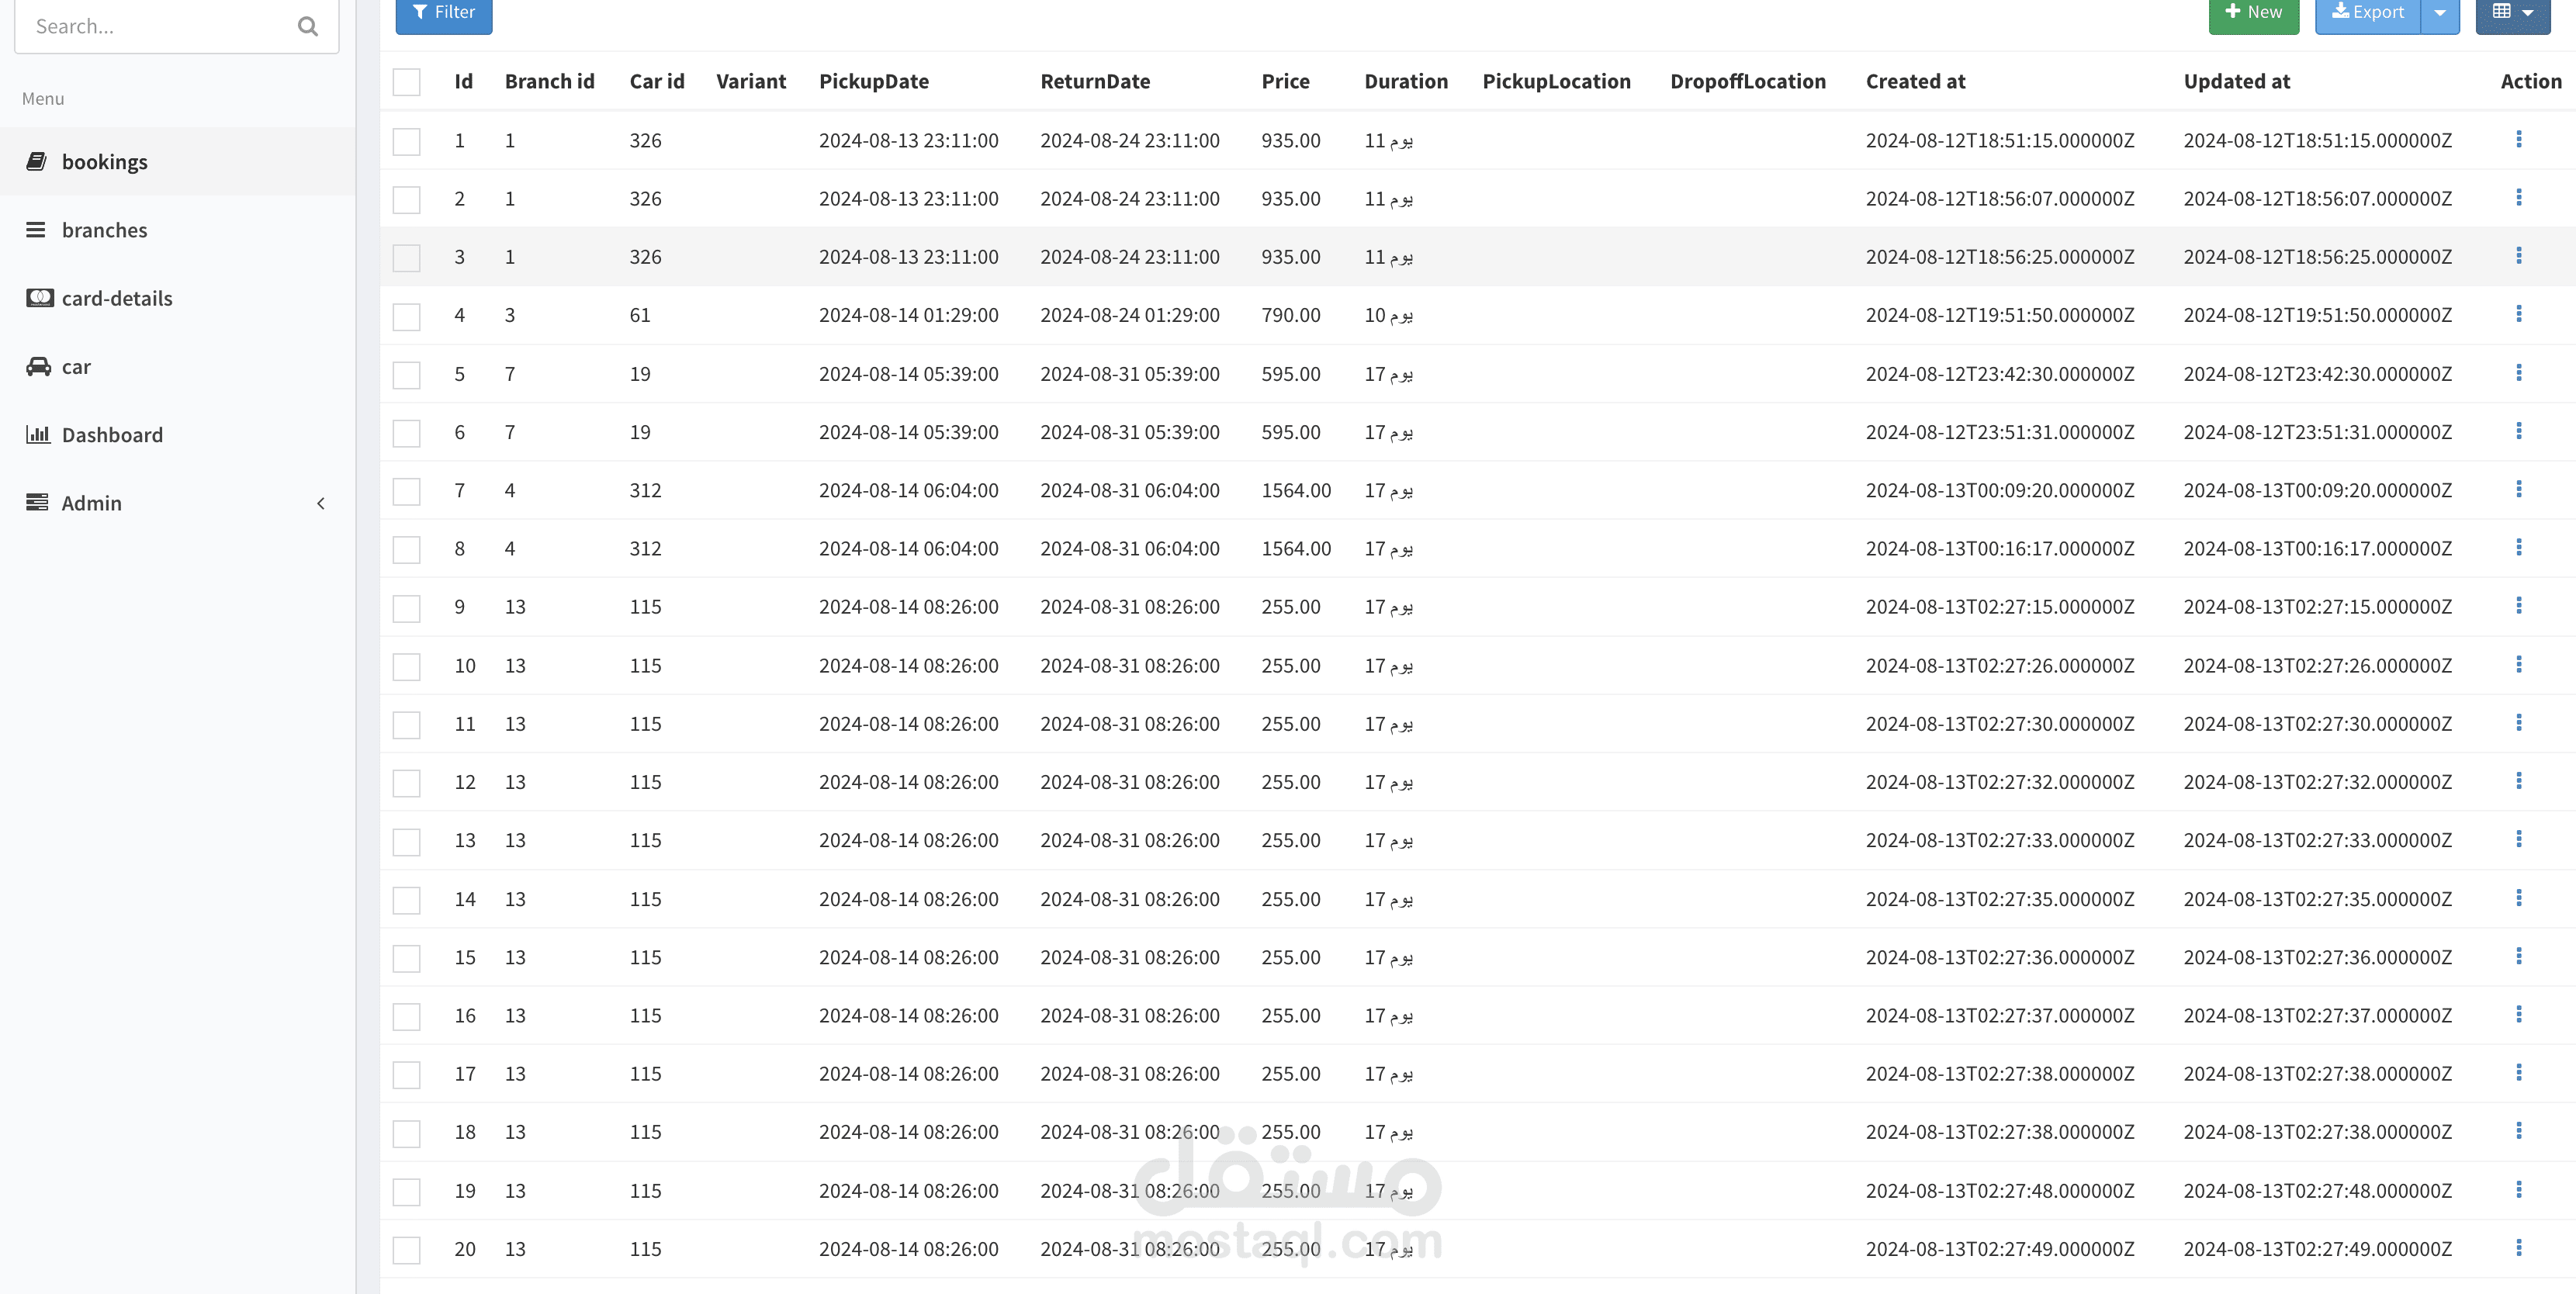Select the checkbox for booking Id 12

[x=406, y=783]
